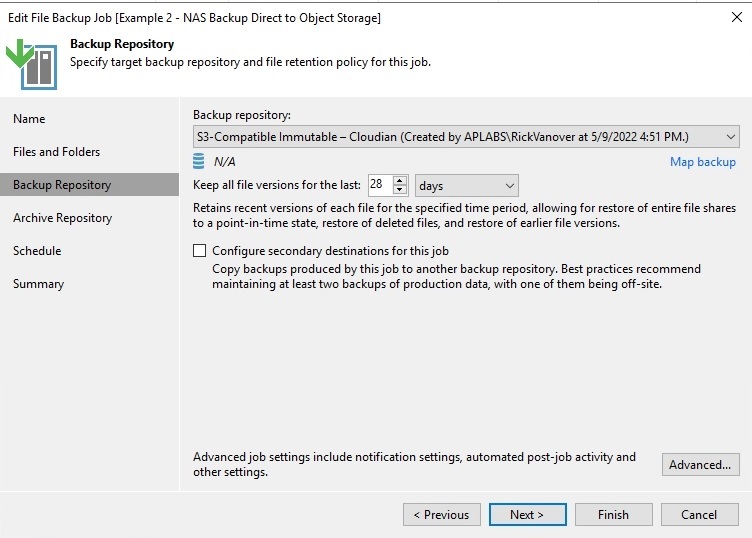Continue with the Next button
Viewport: 752px width, 538px height.
coord(528,515)
